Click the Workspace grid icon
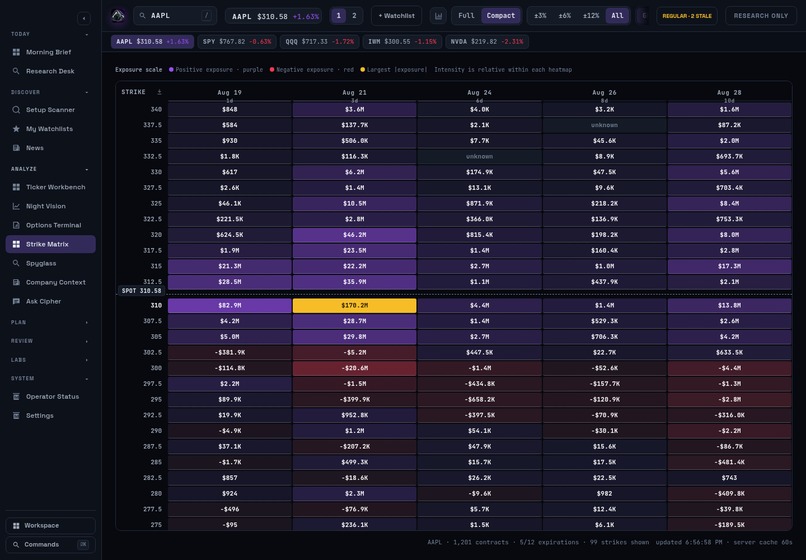The height and width of the screenshot is (560, 806). (x=16, y=526)
